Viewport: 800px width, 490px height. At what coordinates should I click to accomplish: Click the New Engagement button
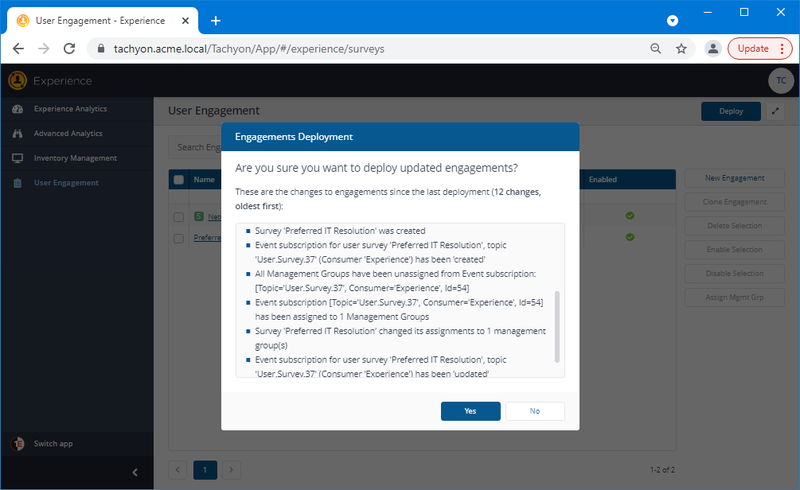734,178
